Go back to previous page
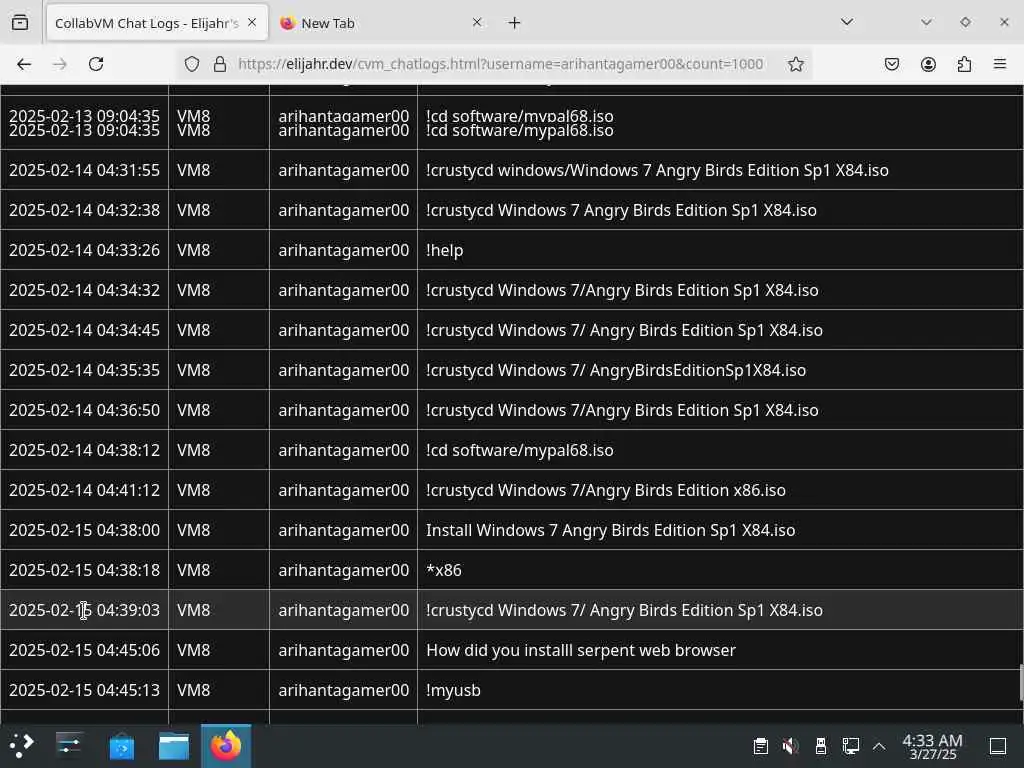This screenshot has width=1024, height=768. 24,64
